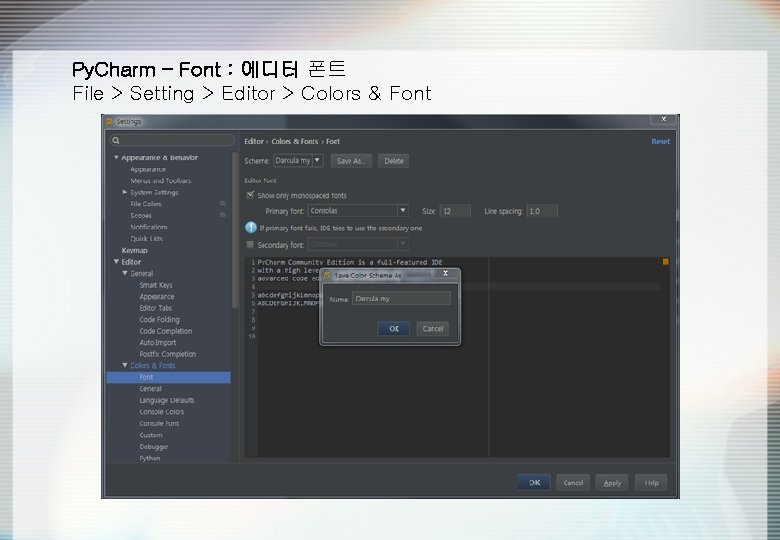Select Notifications in settings tree

tap(149, 227)
